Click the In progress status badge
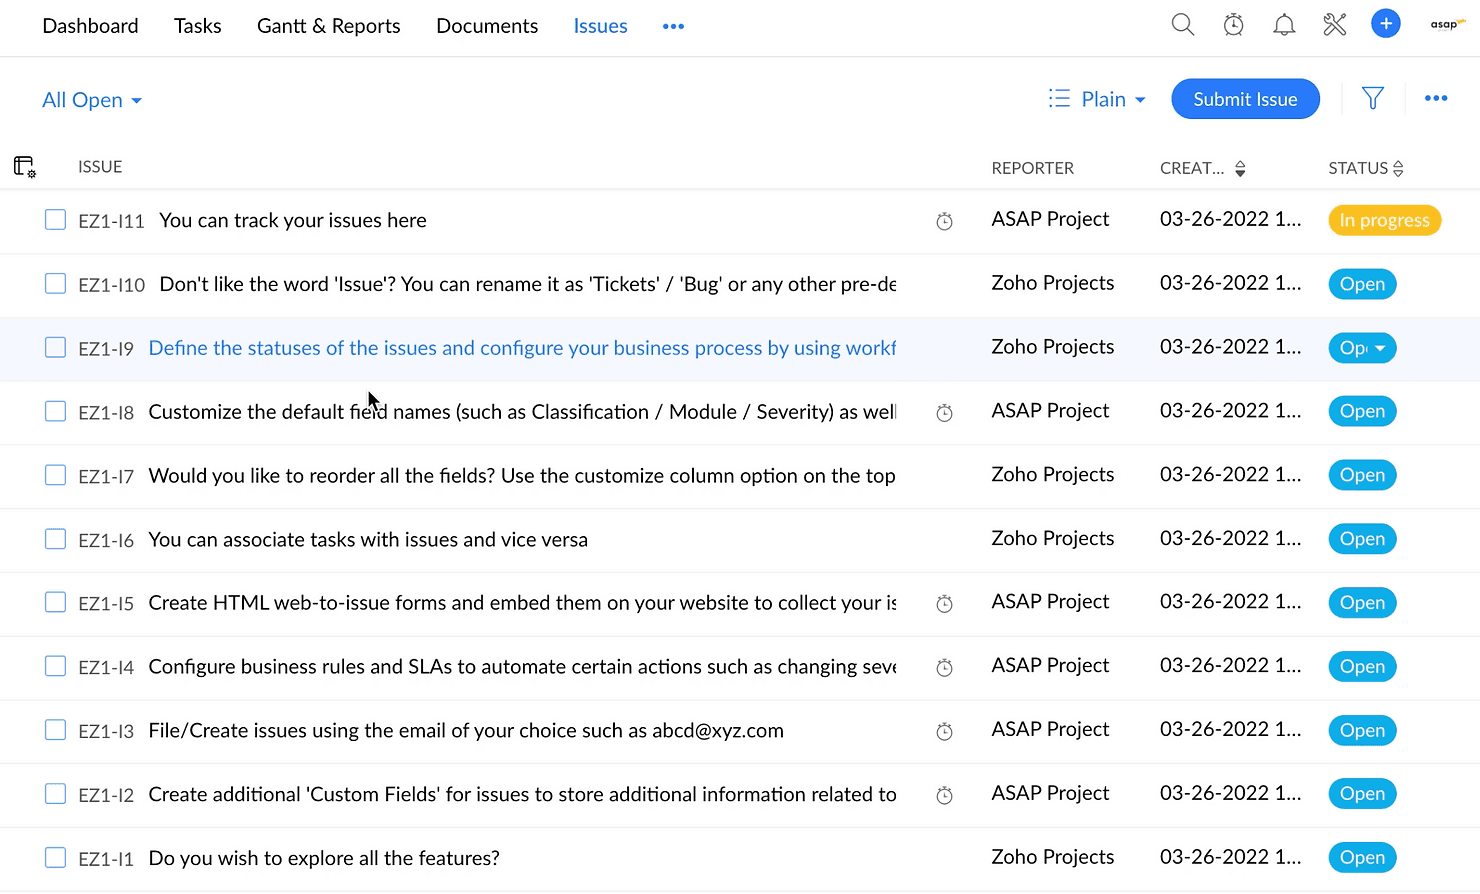1480x894 pixels. point(1384,220)
